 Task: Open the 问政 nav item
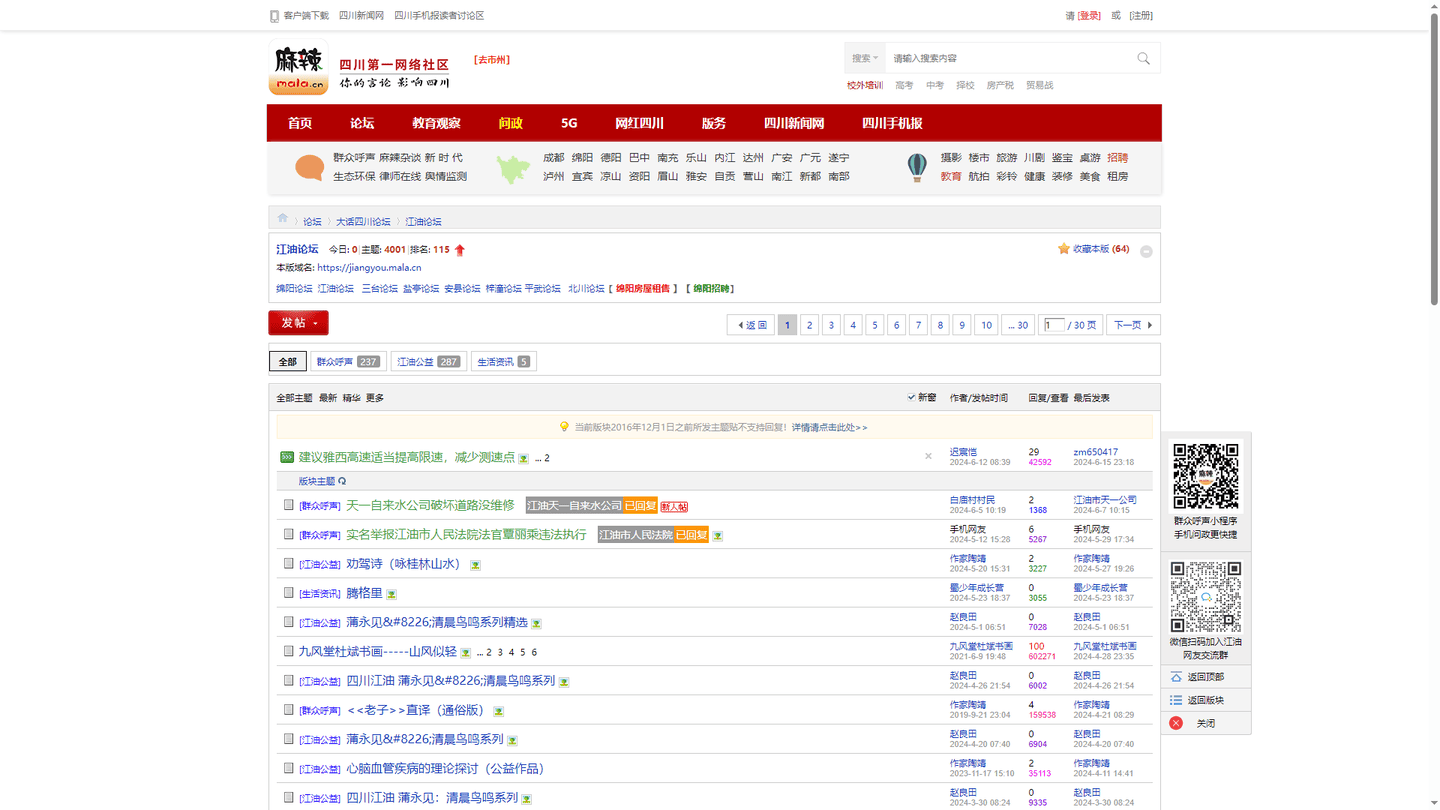coord(511,123)
